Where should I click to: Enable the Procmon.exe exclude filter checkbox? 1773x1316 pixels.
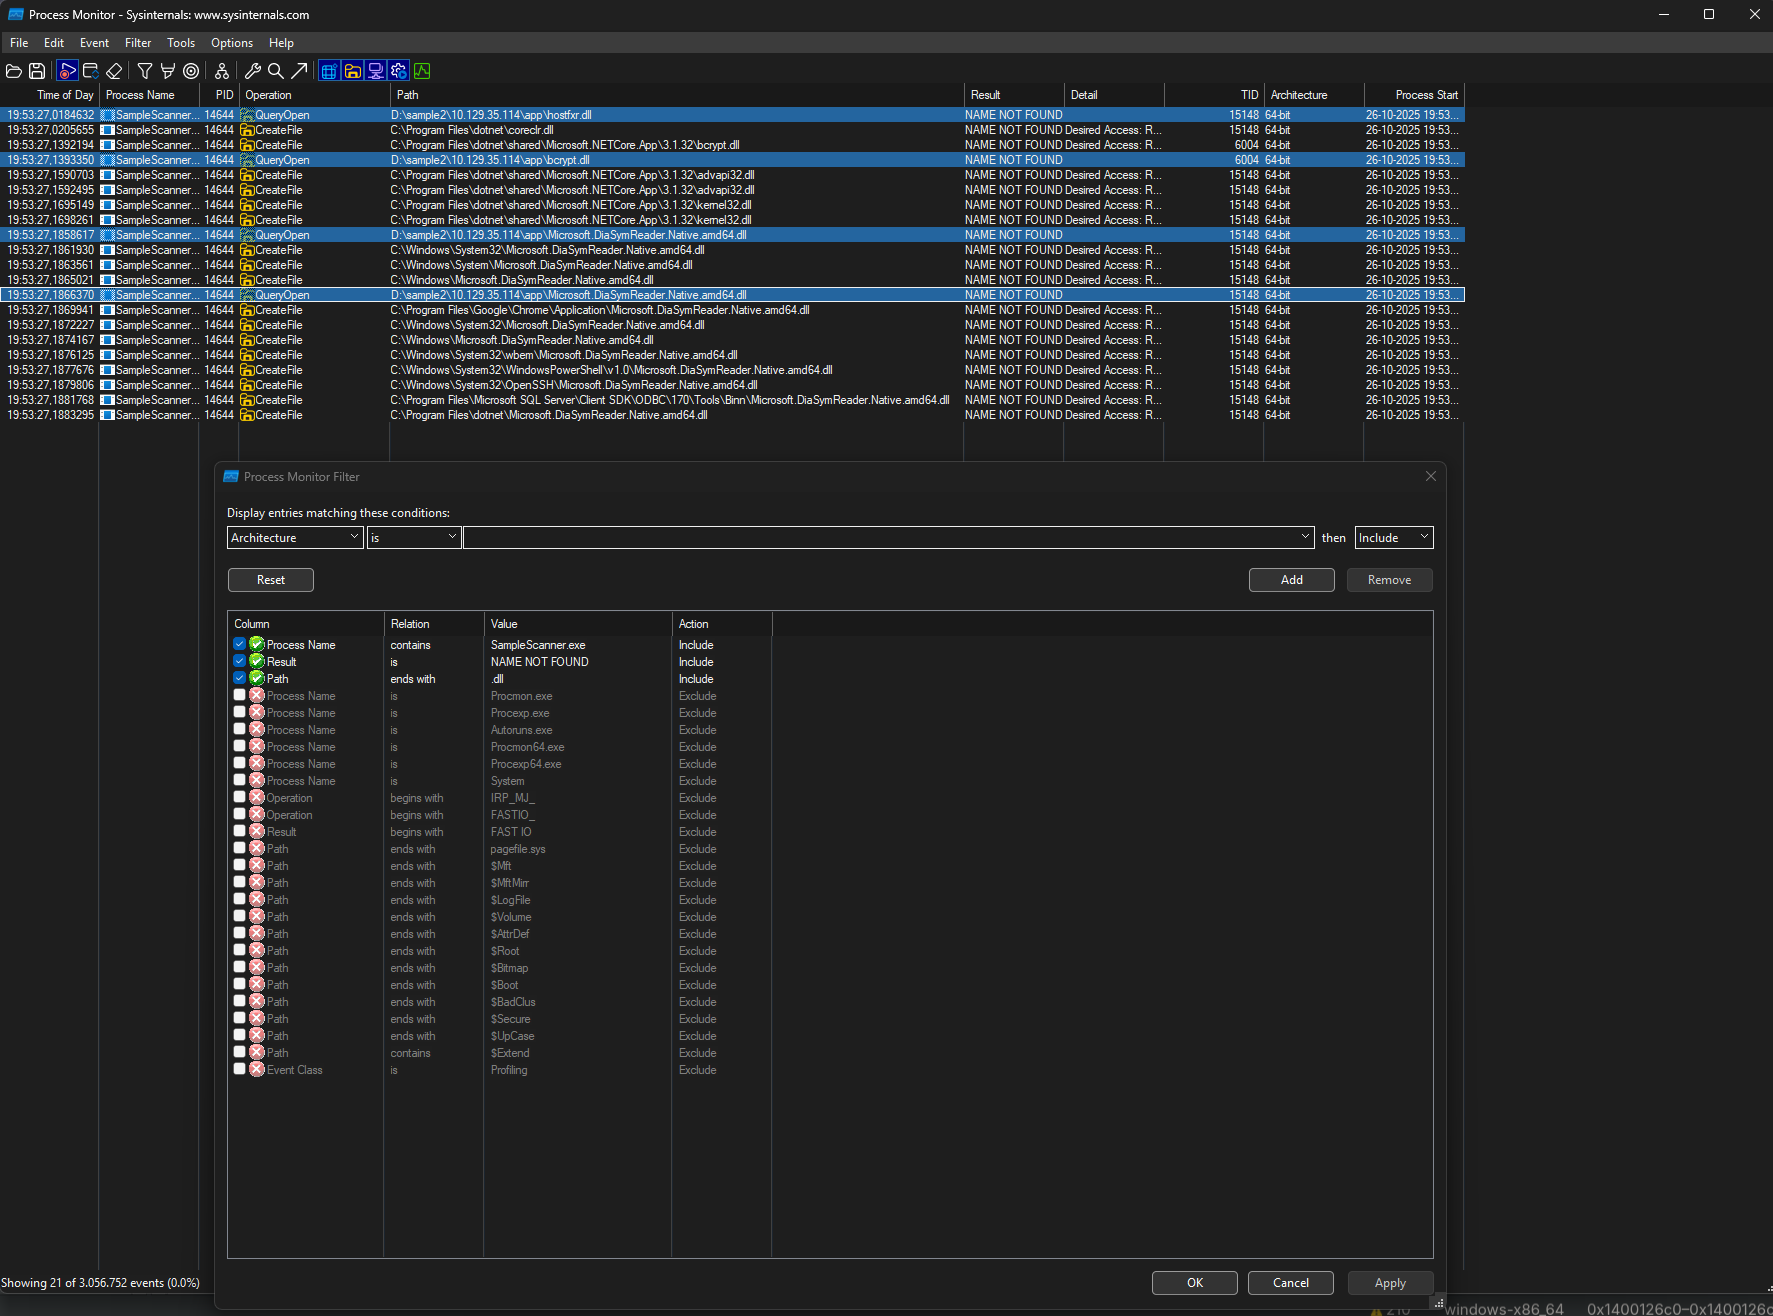point(240,696)
